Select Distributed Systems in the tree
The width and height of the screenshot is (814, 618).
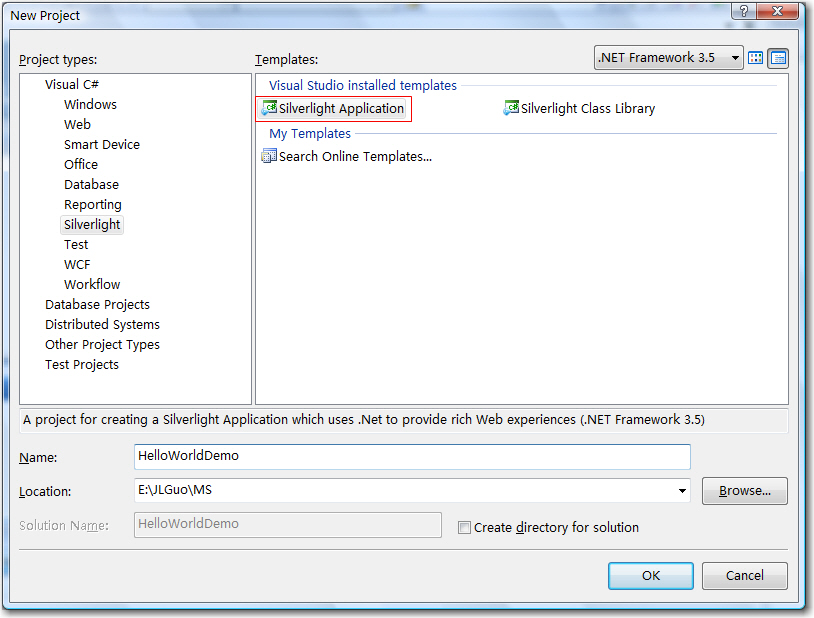(102, 325)
